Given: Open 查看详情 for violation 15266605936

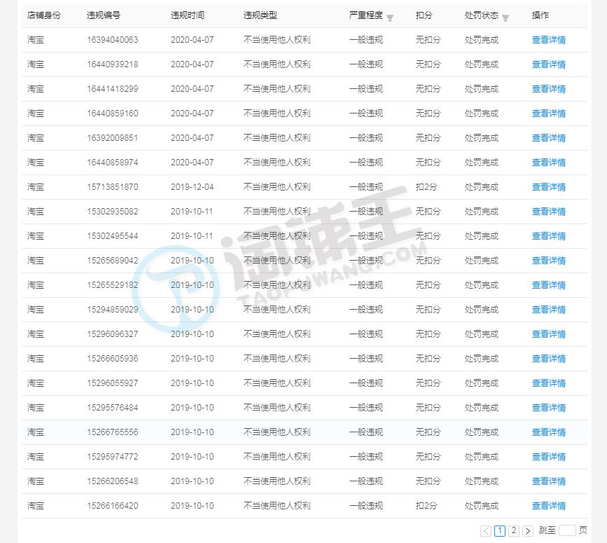Looking at the screenshot, I should (548, 358).
